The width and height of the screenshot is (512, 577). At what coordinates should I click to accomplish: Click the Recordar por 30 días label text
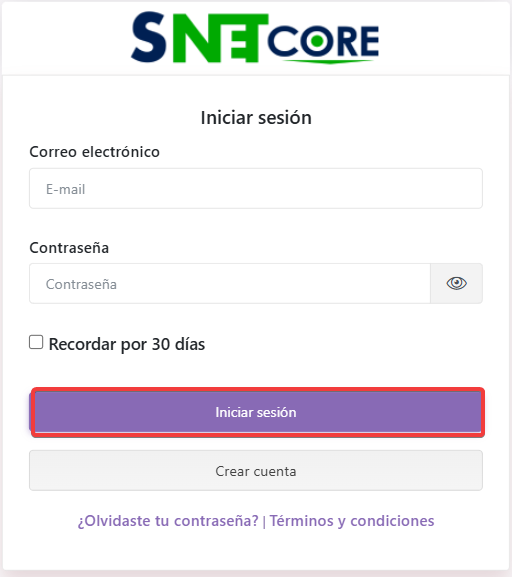tap(127, 344)
